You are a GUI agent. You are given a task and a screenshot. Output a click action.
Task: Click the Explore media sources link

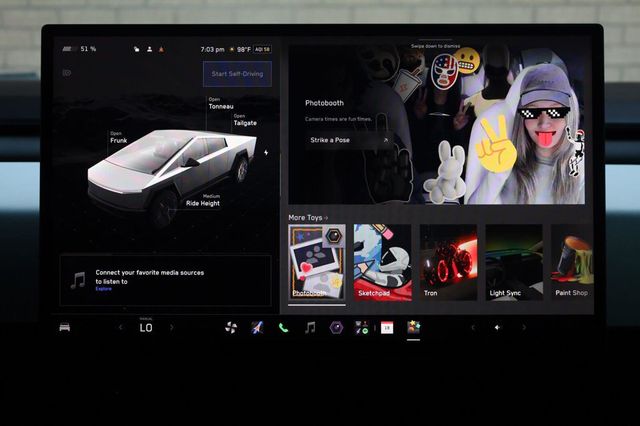[103, 289]
